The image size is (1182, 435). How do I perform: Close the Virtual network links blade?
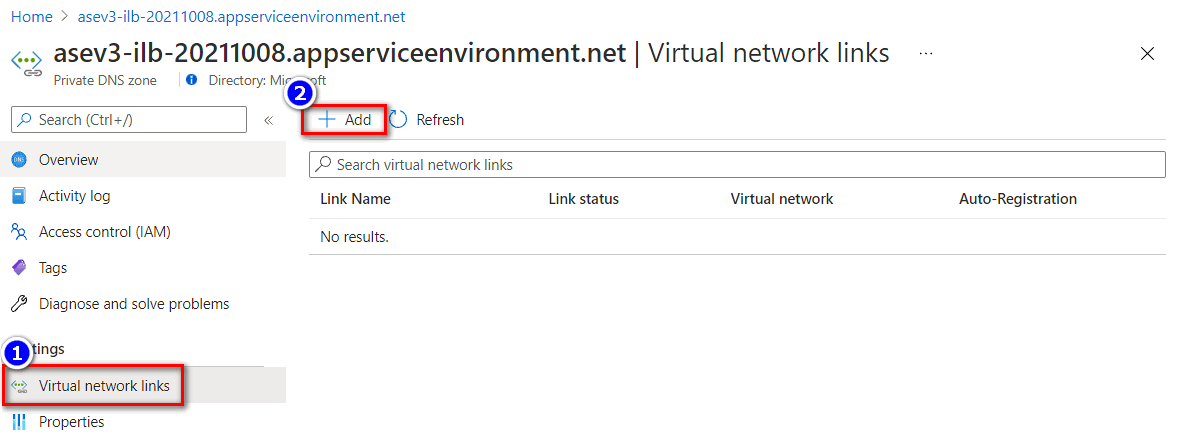point(1147,54)
